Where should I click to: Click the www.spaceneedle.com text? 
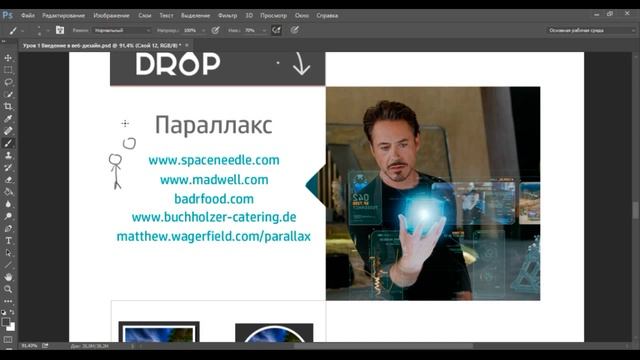tap(214, 160)
